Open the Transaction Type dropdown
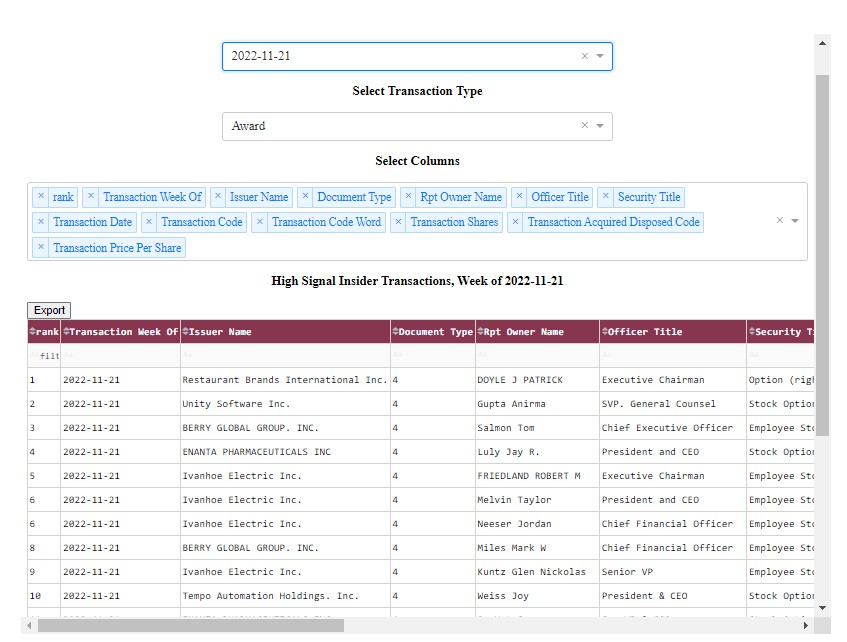Image resolution: width=847 pixels, height=642 pixels. (600, 126)
